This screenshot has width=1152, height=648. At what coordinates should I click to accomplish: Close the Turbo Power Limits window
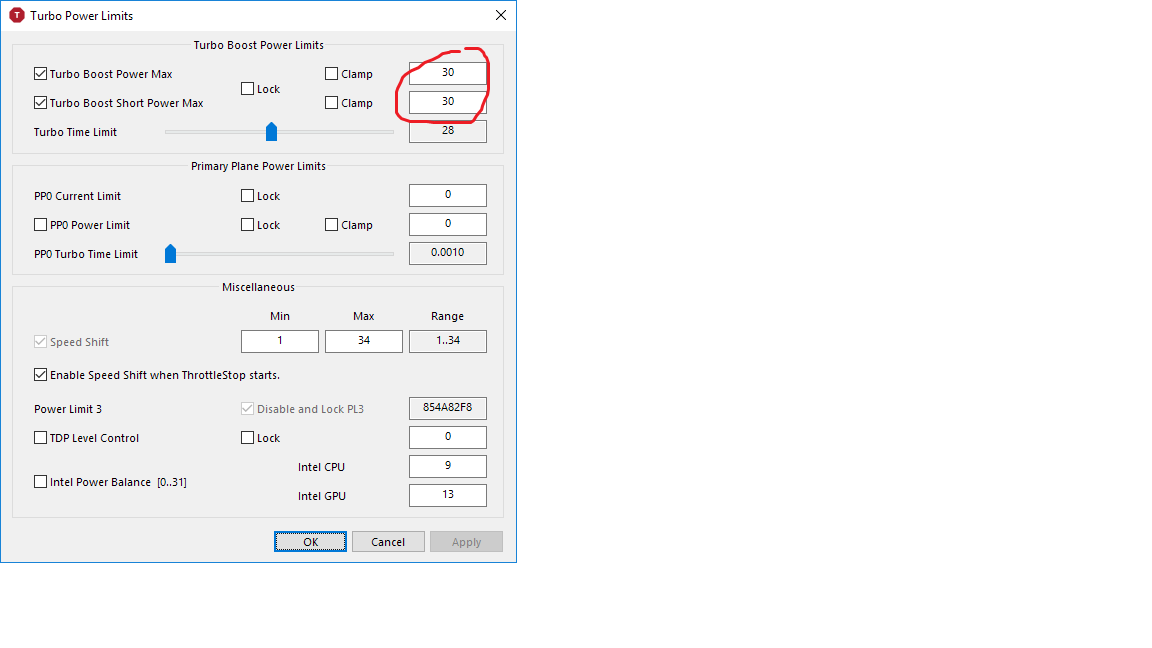pos(501,15)
